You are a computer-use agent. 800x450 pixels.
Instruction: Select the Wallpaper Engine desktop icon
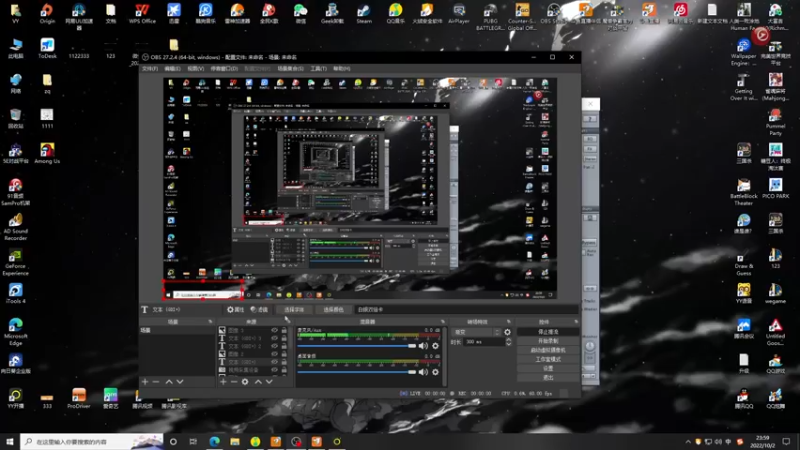click(743, 52)
